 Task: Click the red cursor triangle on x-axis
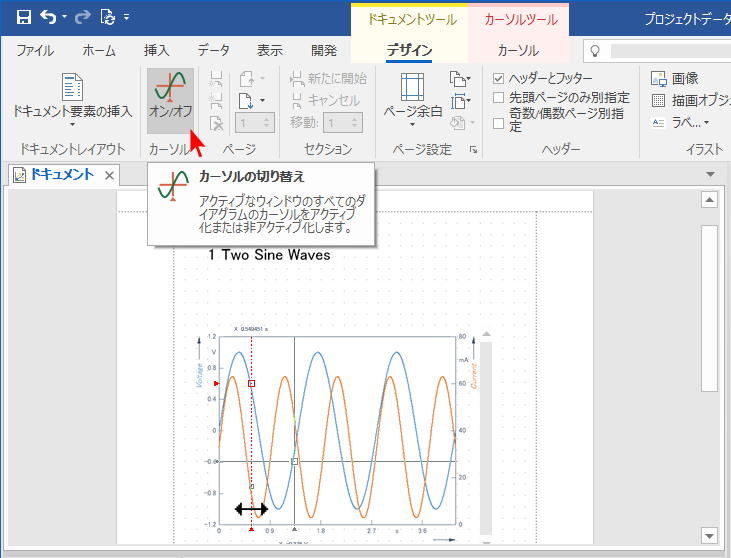[x=252, y=529]
